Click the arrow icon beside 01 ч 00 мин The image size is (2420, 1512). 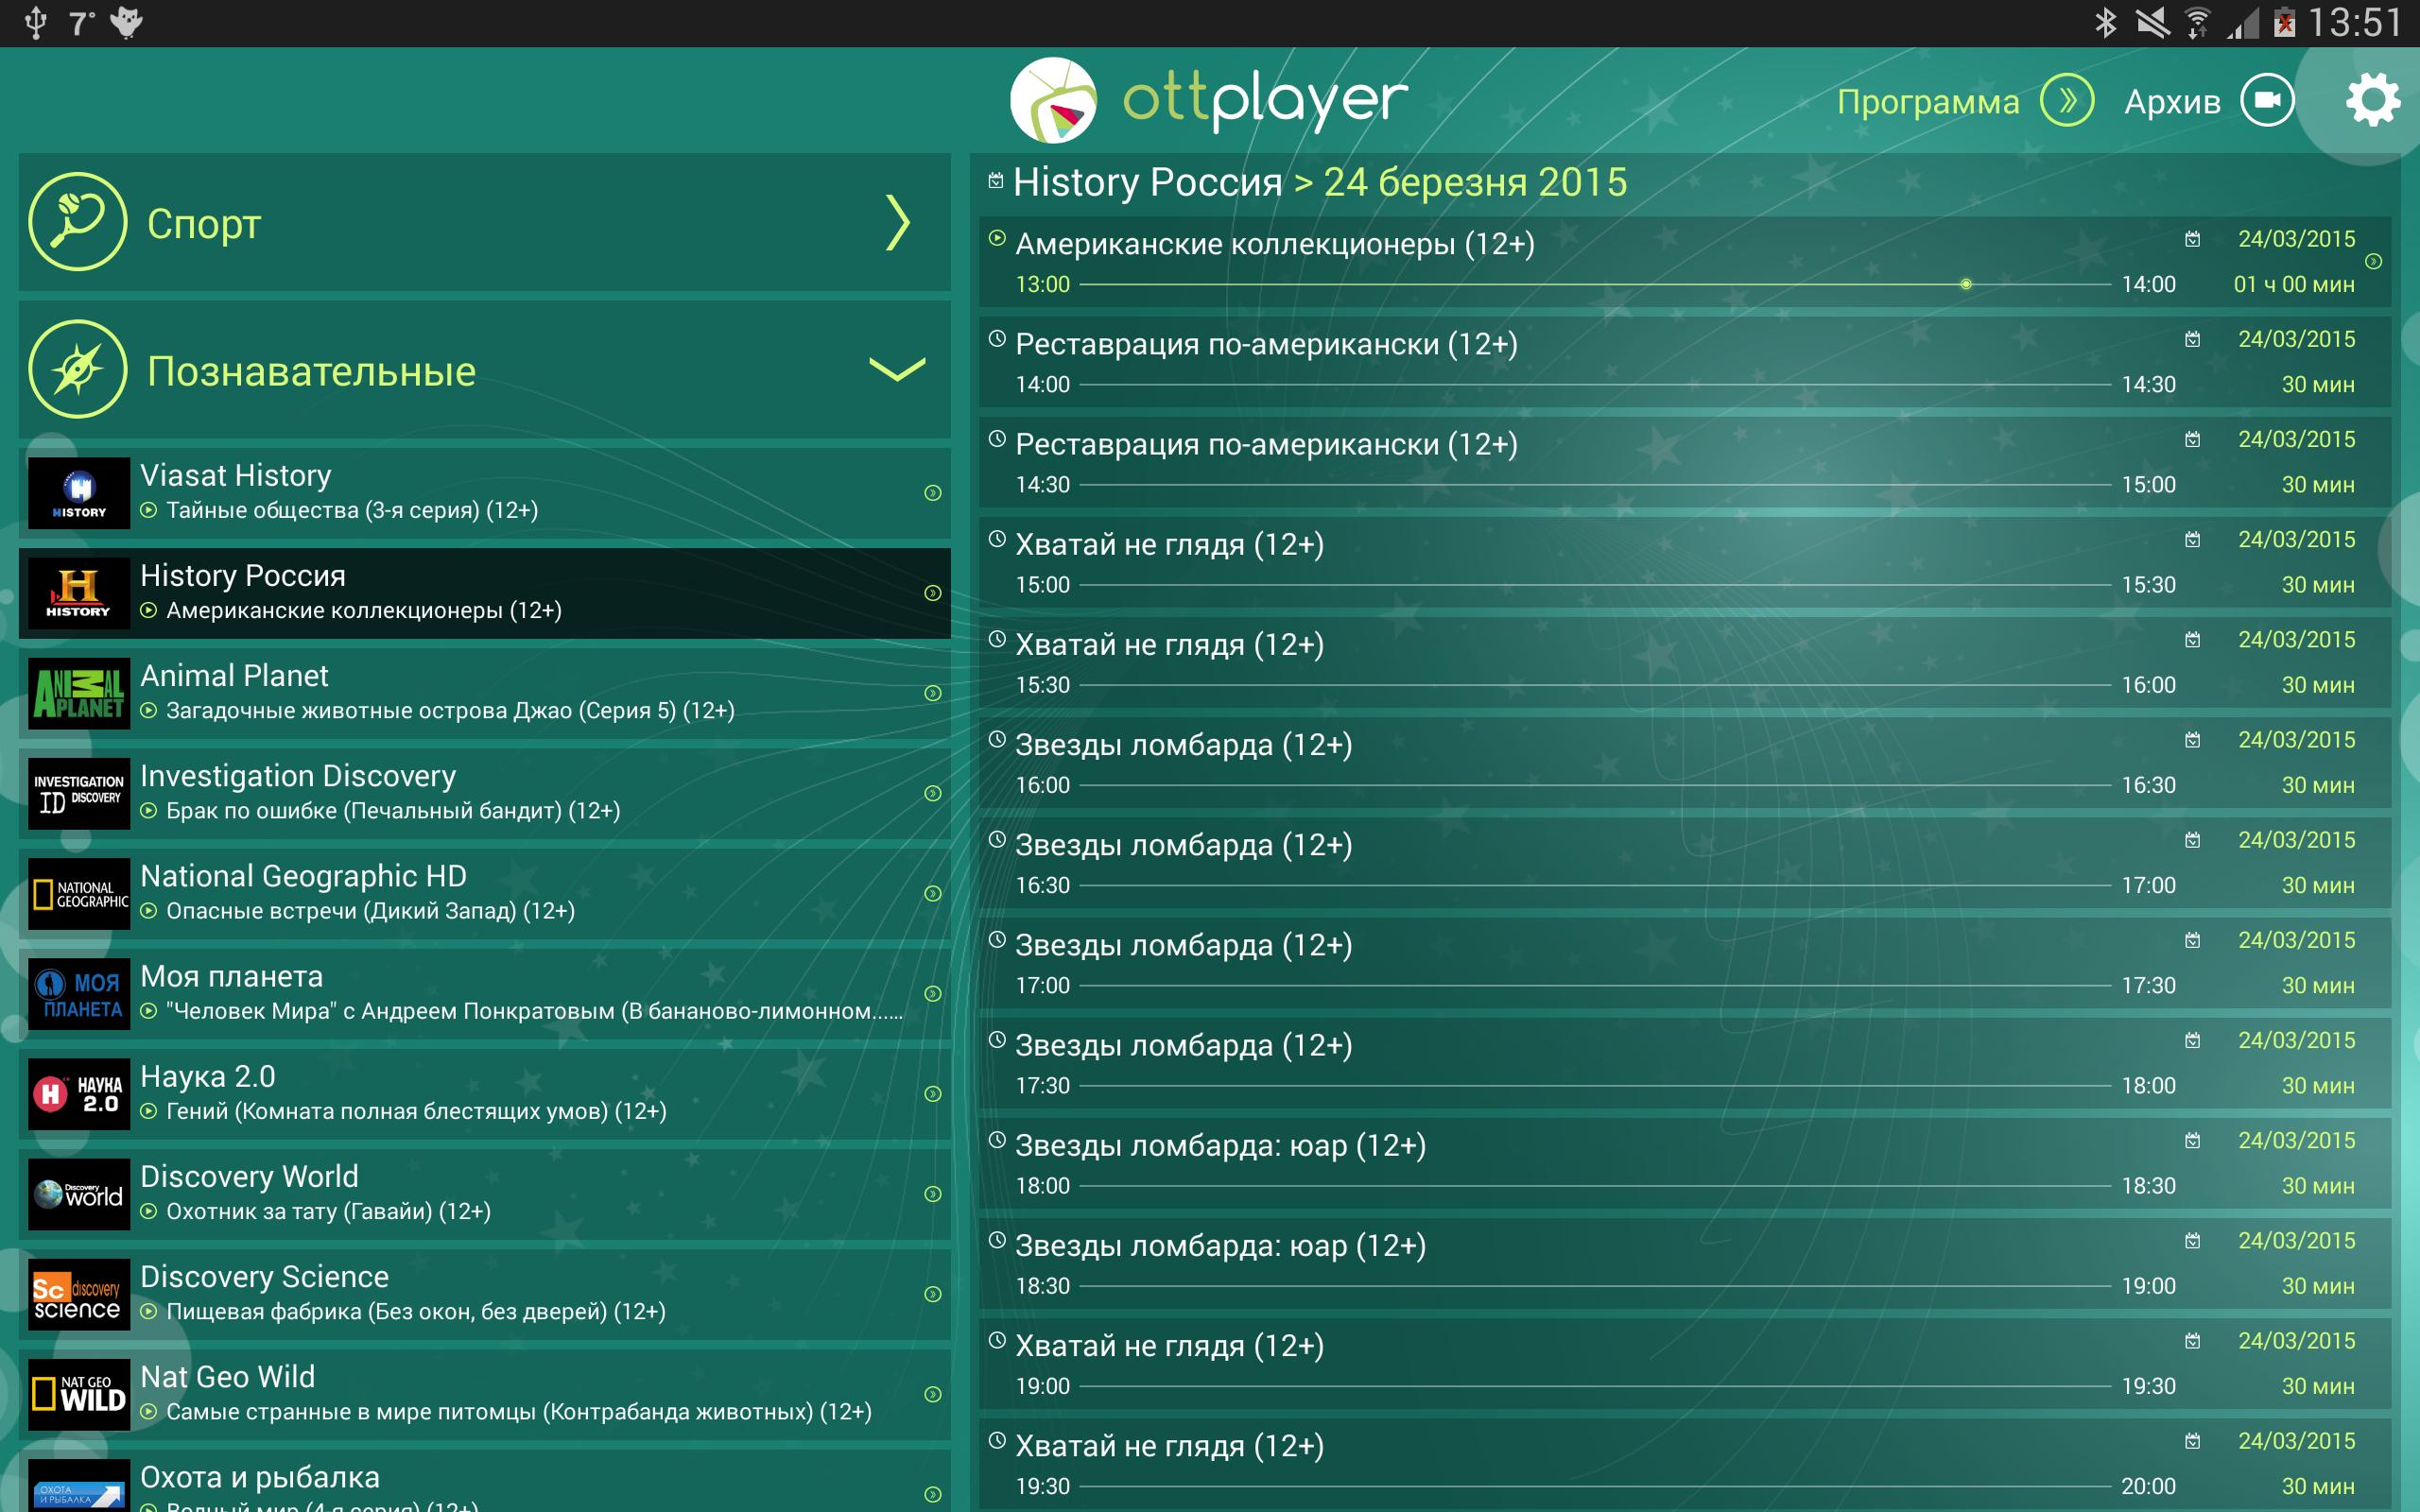(x=2373, y=261)
